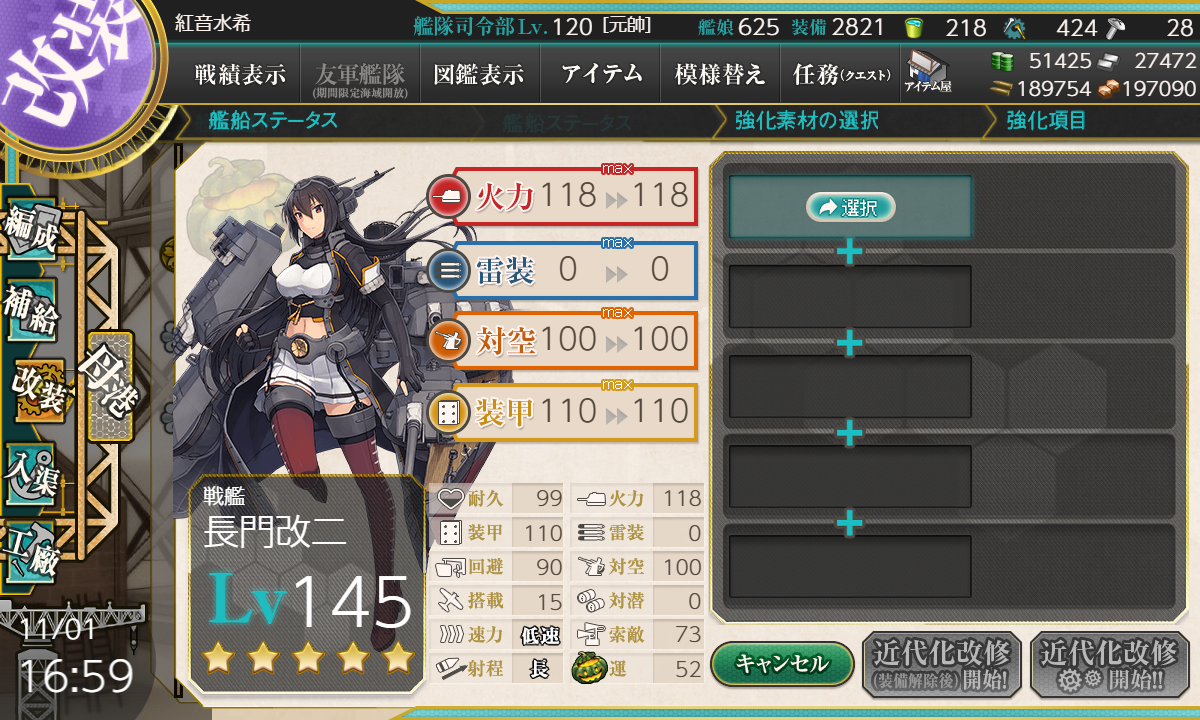This screenshot has width=1200, height=720.
Task: Open the 補給 supply sidebar icon
Action: [30, 310]
